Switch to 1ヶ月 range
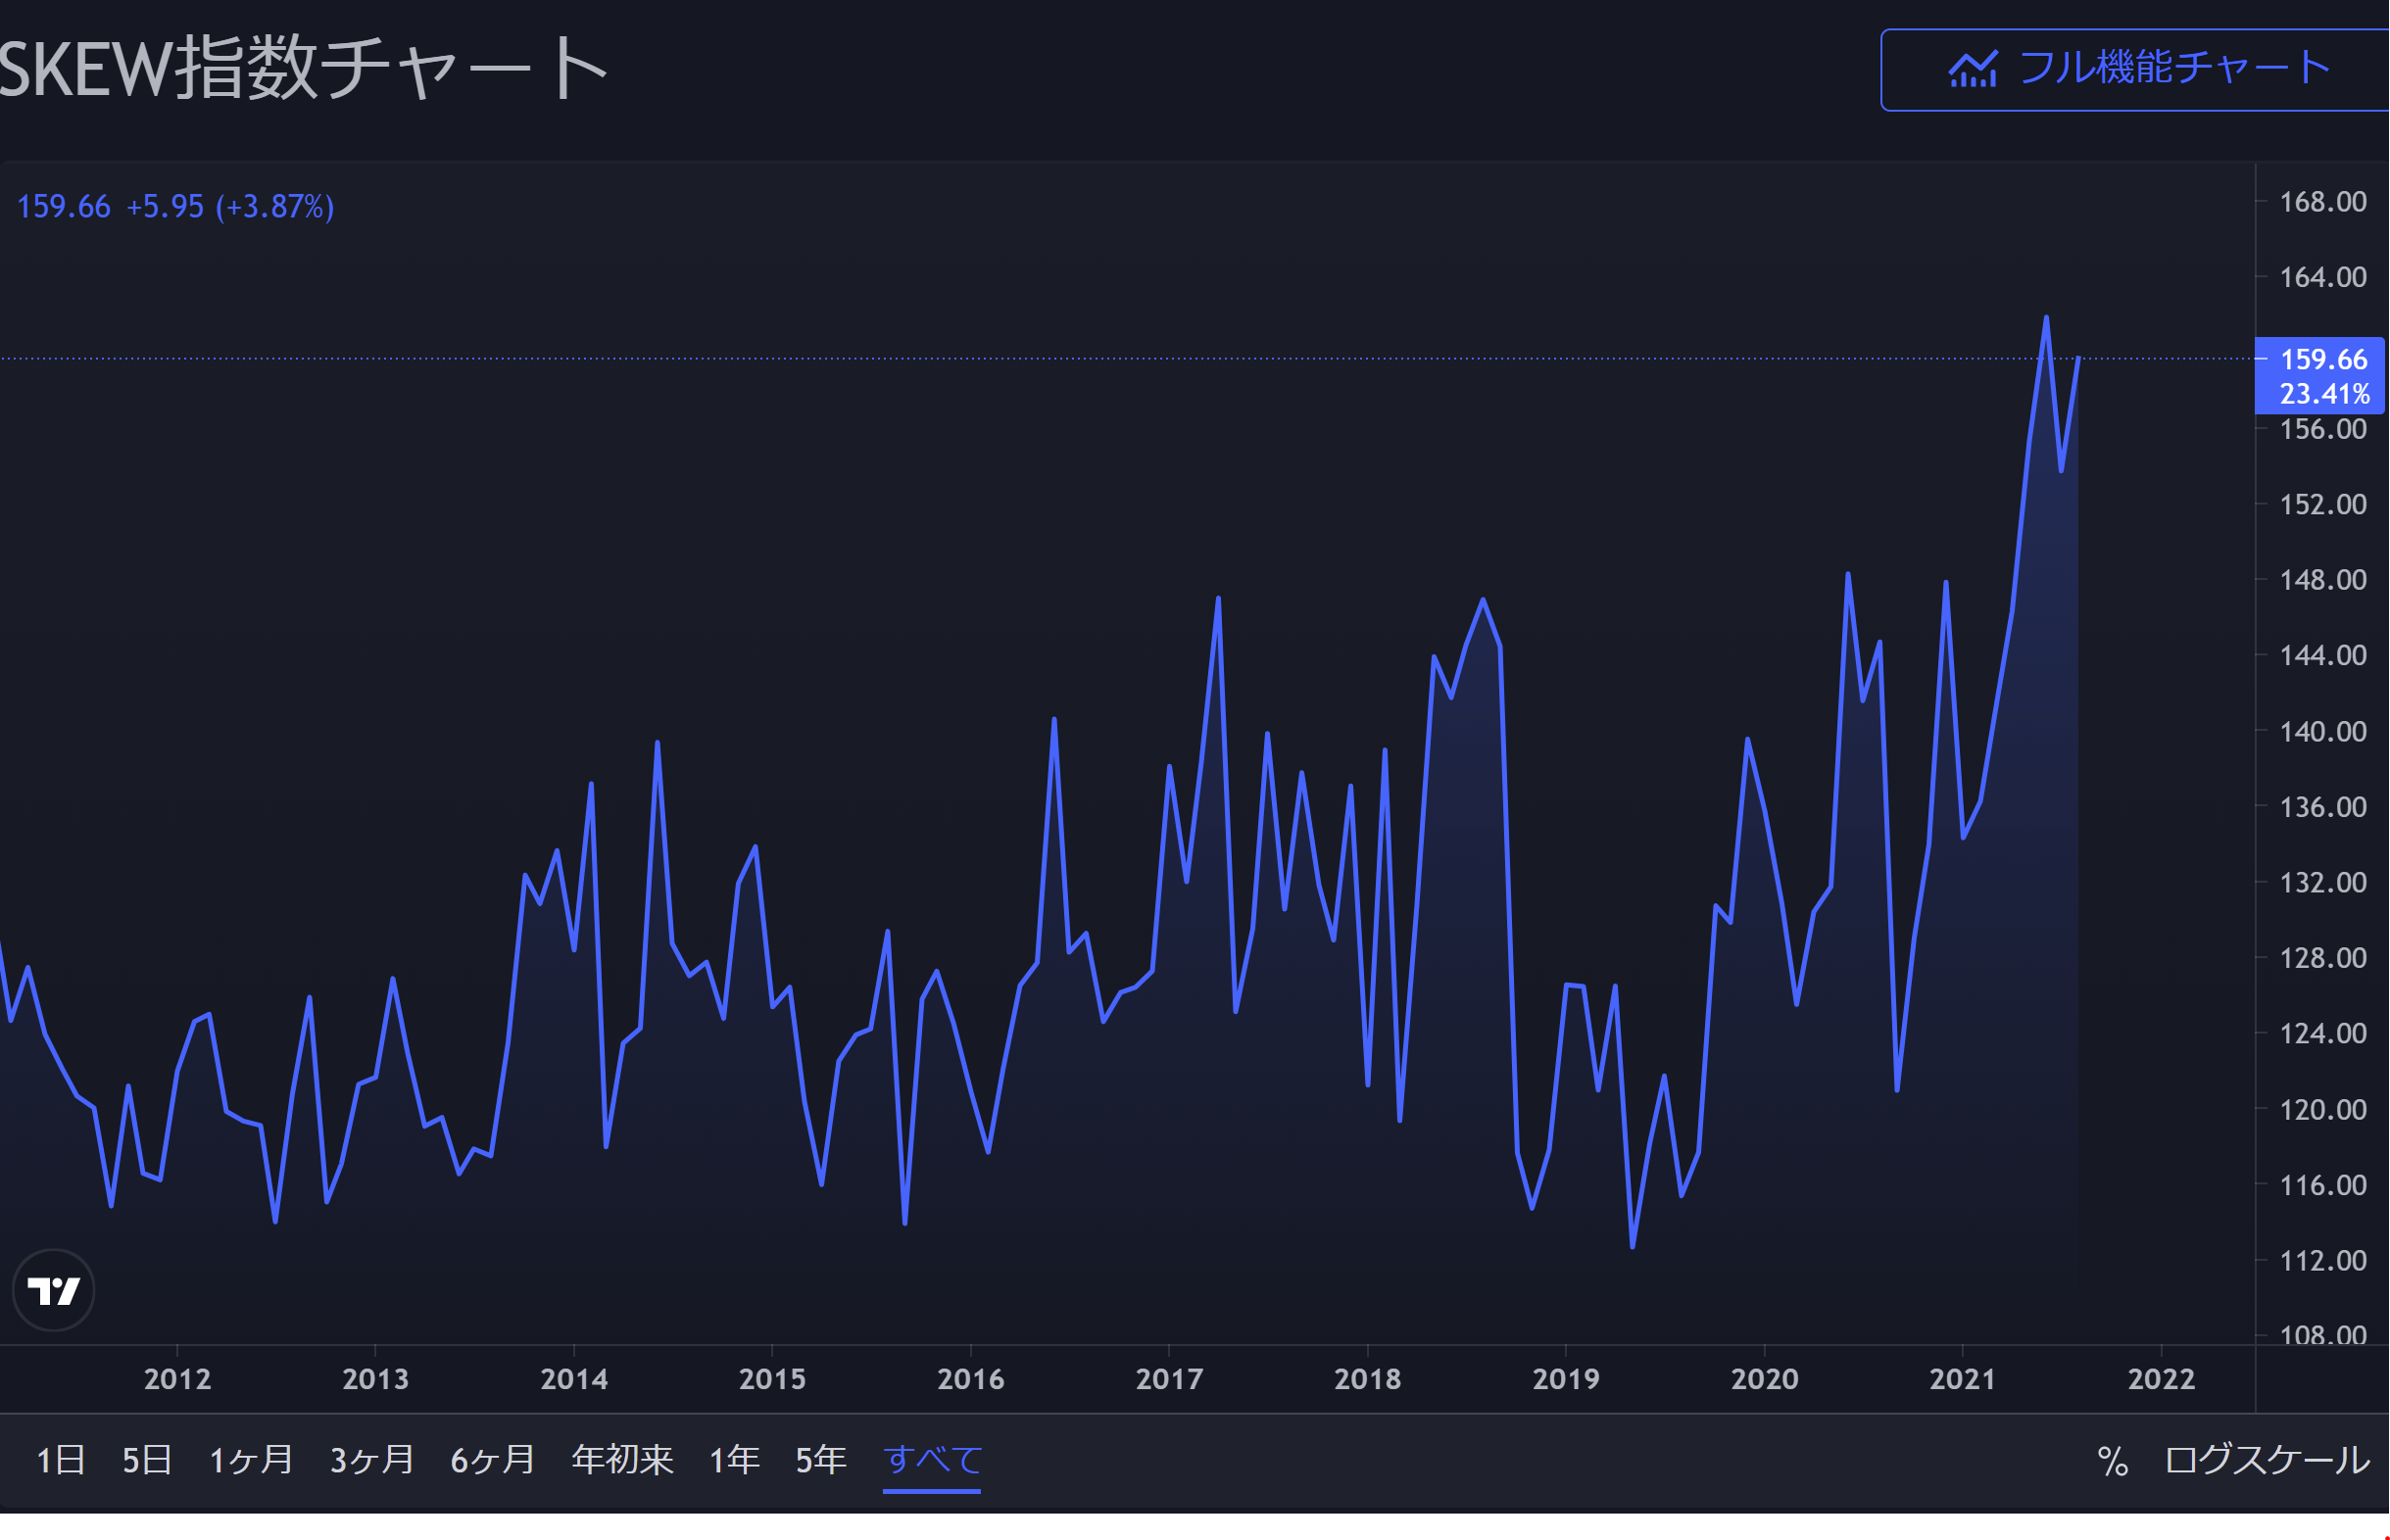This screenshot has height=1540, width=2390. (250, 1461)
